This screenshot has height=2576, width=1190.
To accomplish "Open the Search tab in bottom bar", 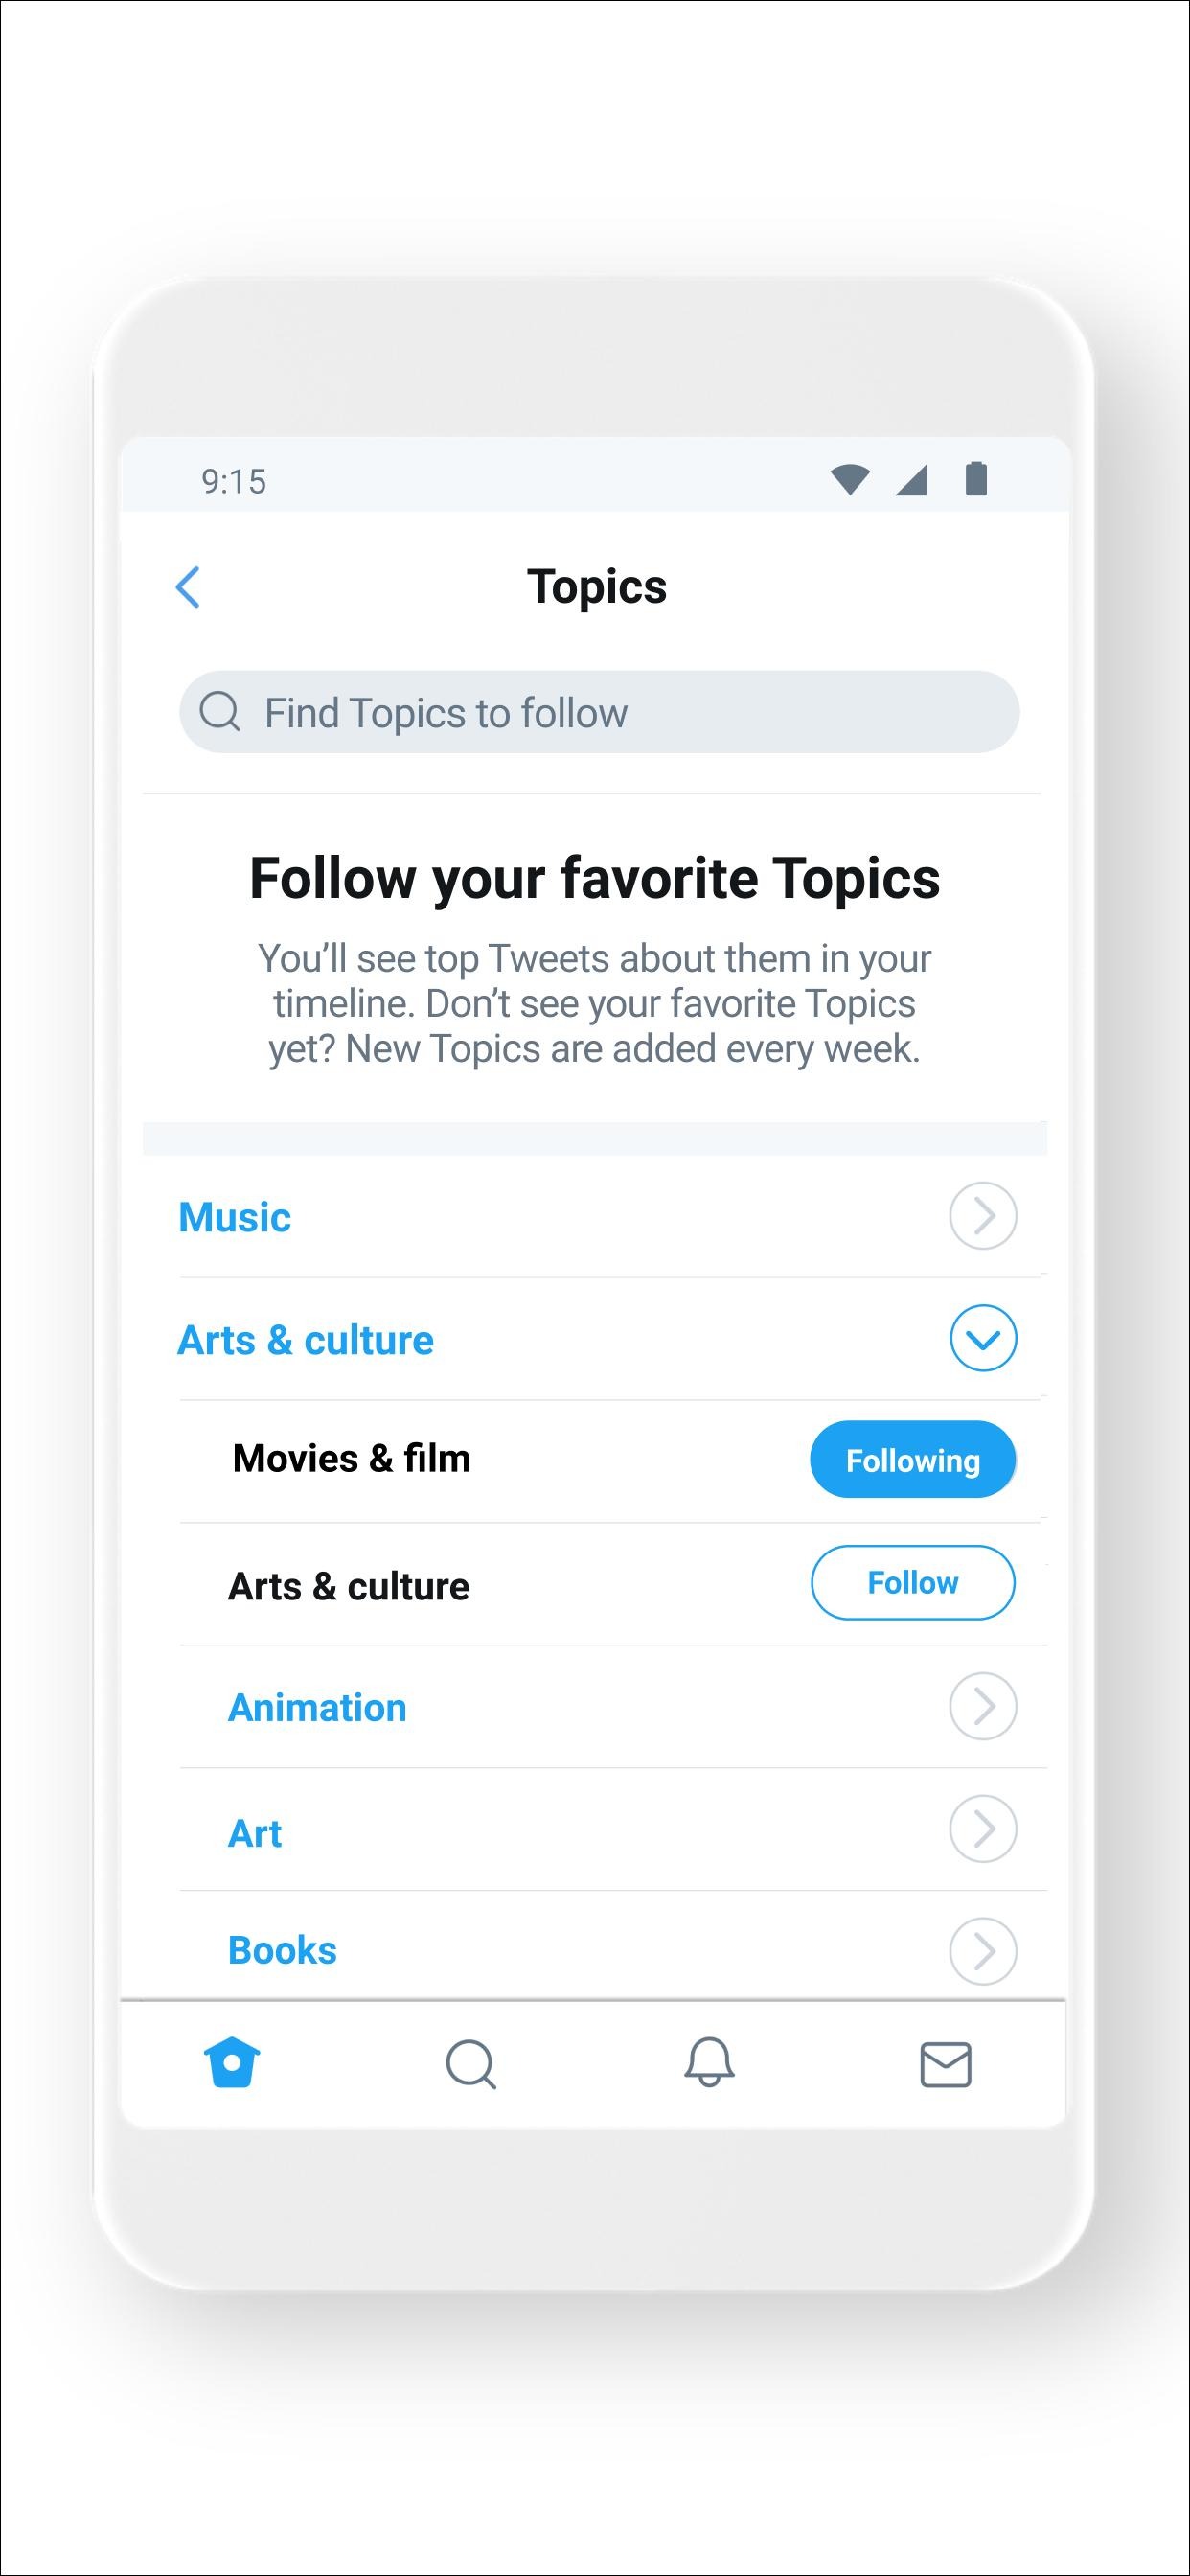I will pos(471,2064).
